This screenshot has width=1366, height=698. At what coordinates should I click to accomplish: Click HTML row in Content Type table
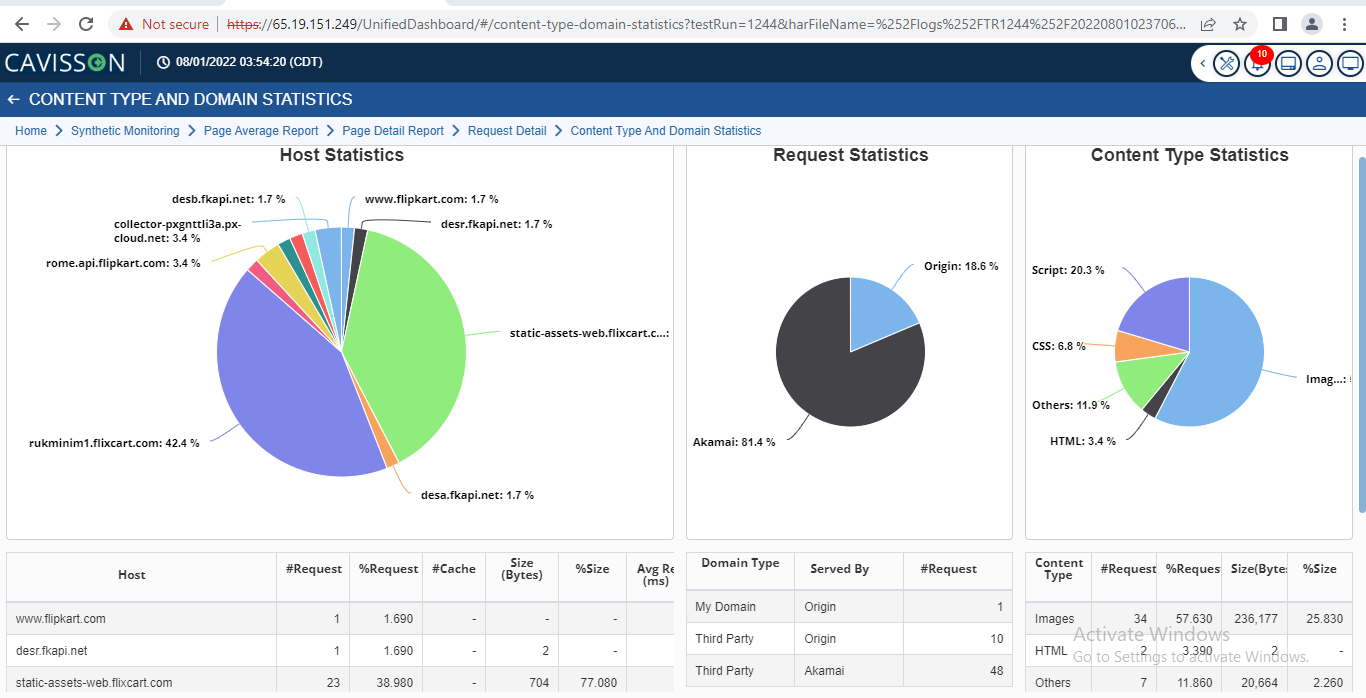tap(1189, 651)
